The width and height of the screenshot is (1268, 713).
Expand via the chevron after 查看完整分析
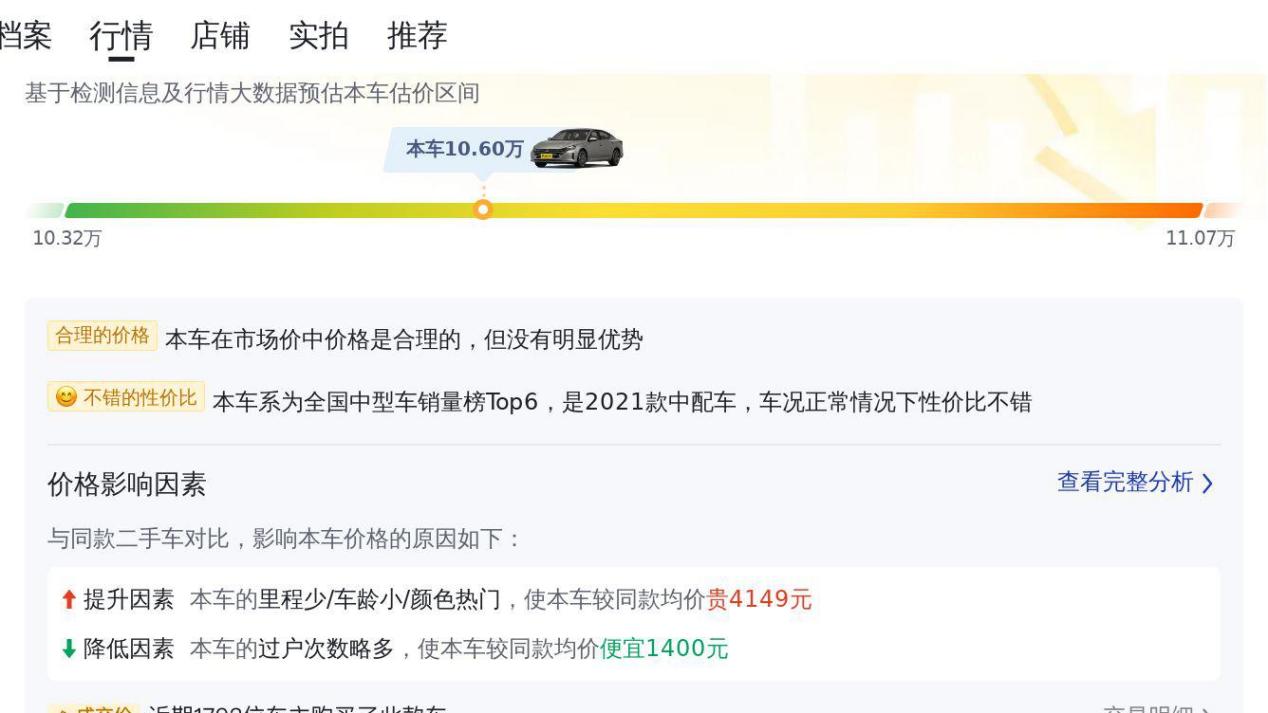(1207, 484)
